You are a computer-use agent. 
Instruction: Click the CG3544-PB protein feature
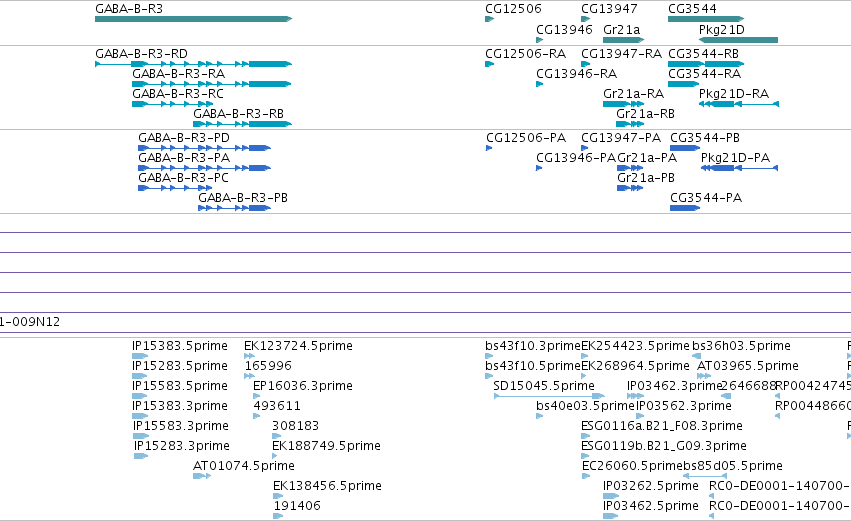coord(685,148)
